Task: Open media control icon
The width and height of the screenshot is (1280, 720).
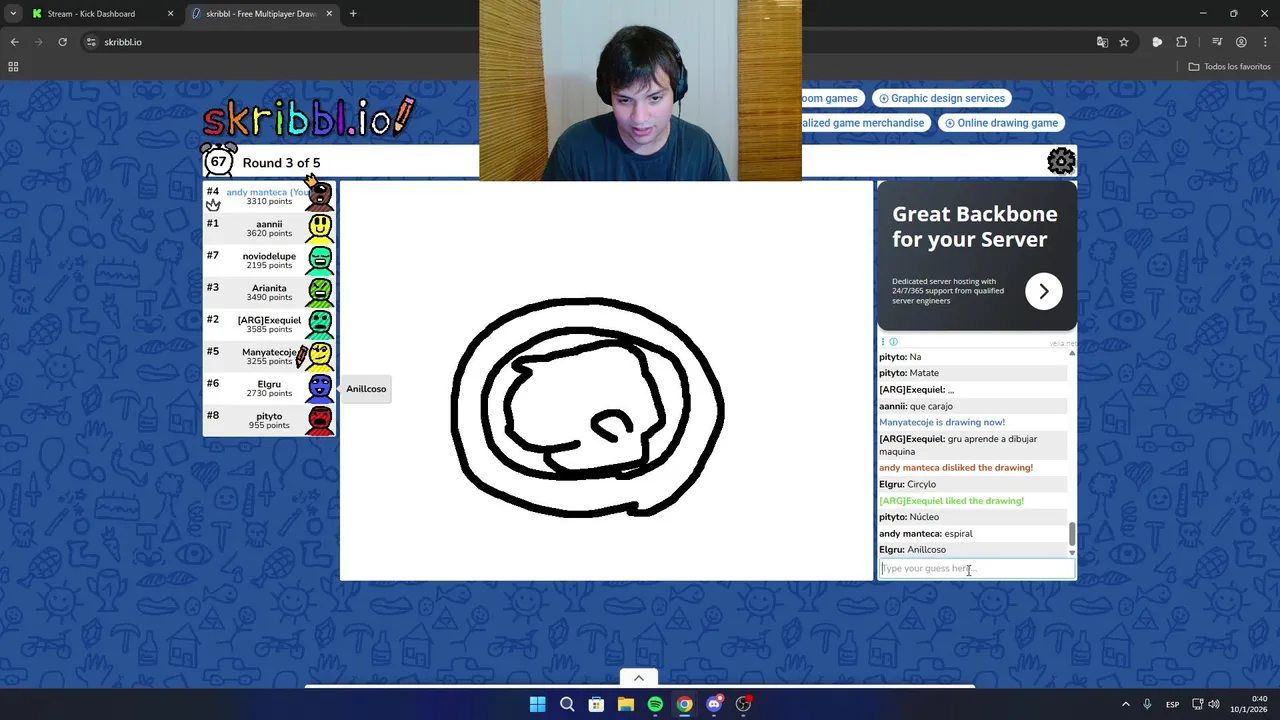Action: click(1217, 42)
